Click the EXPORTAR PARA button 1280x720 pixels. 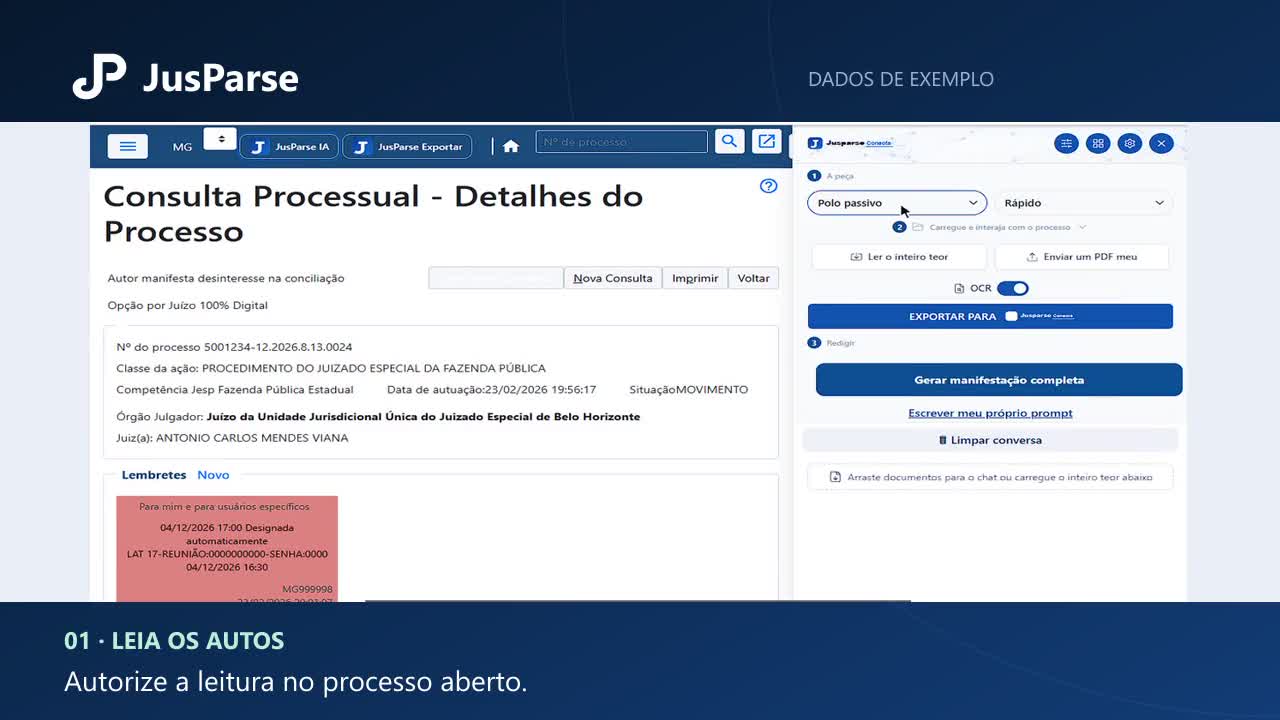pos(990,316)
